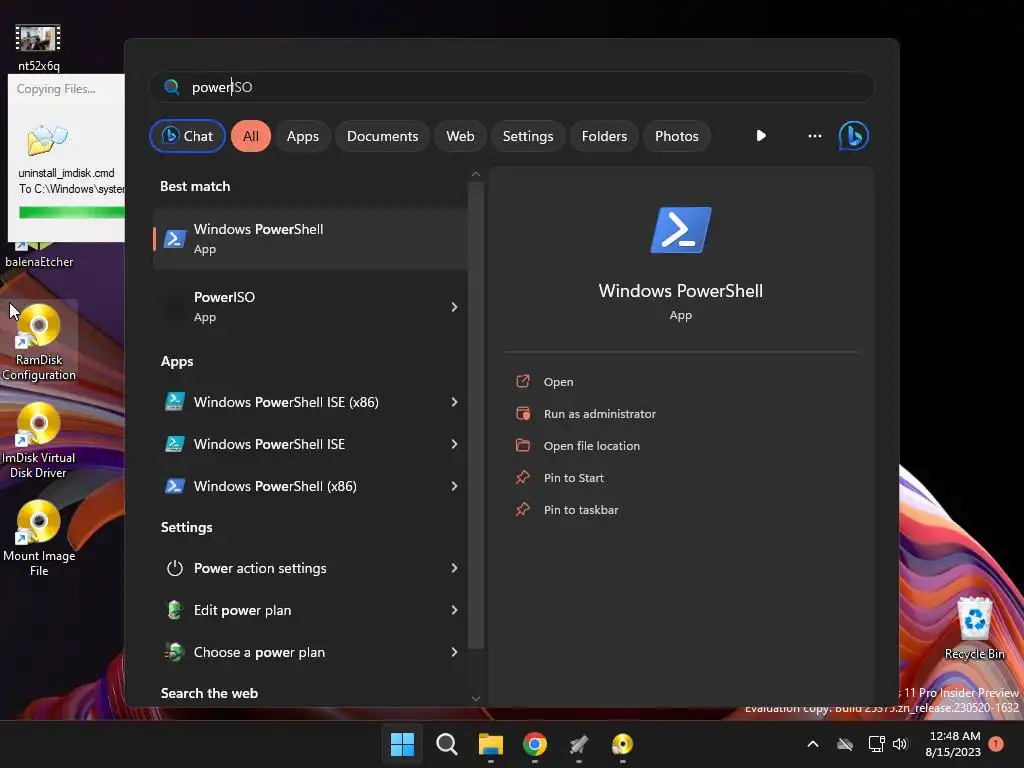The image size is (1024, 768).
Task: Choose Open file location
Action: (592, 446)
